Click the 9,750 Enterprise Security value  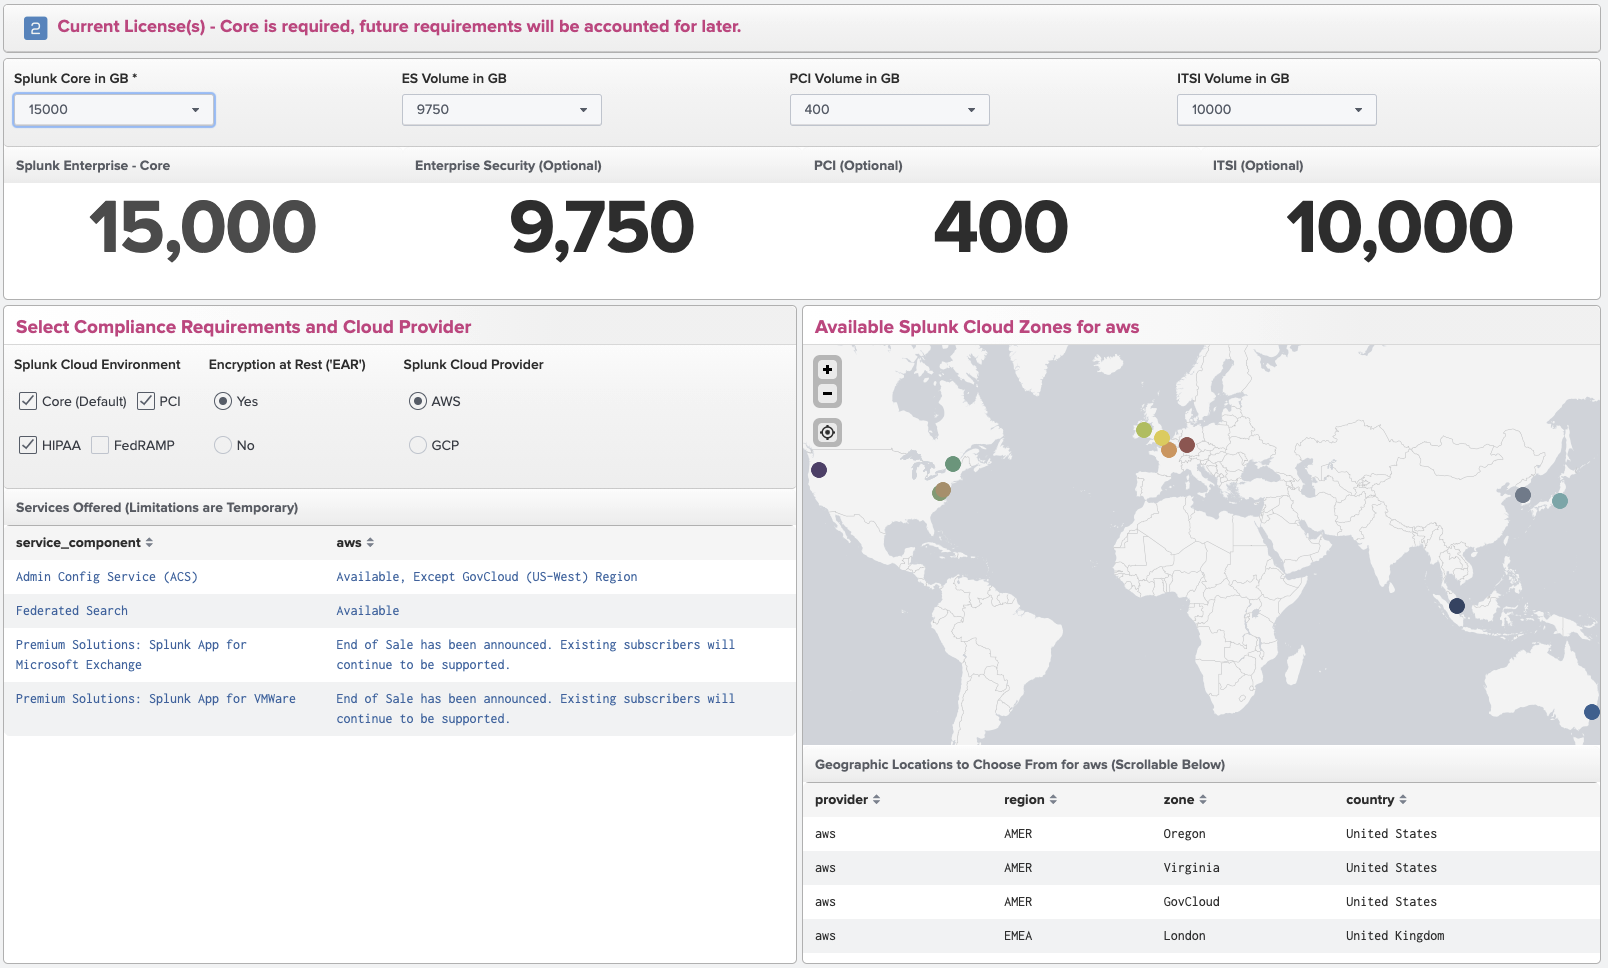pyautogui.click(x=602, y=227)
